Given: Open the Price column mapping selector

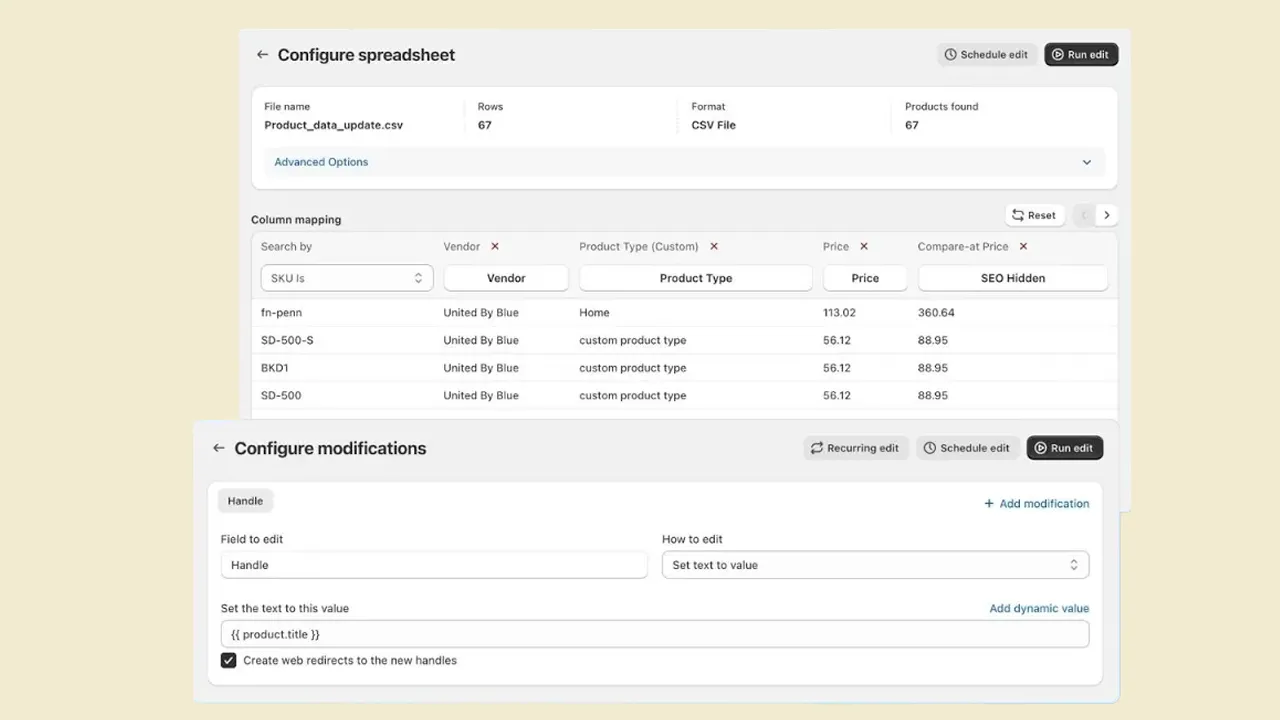Looking at the screenshot, I should tap(865, 278).
